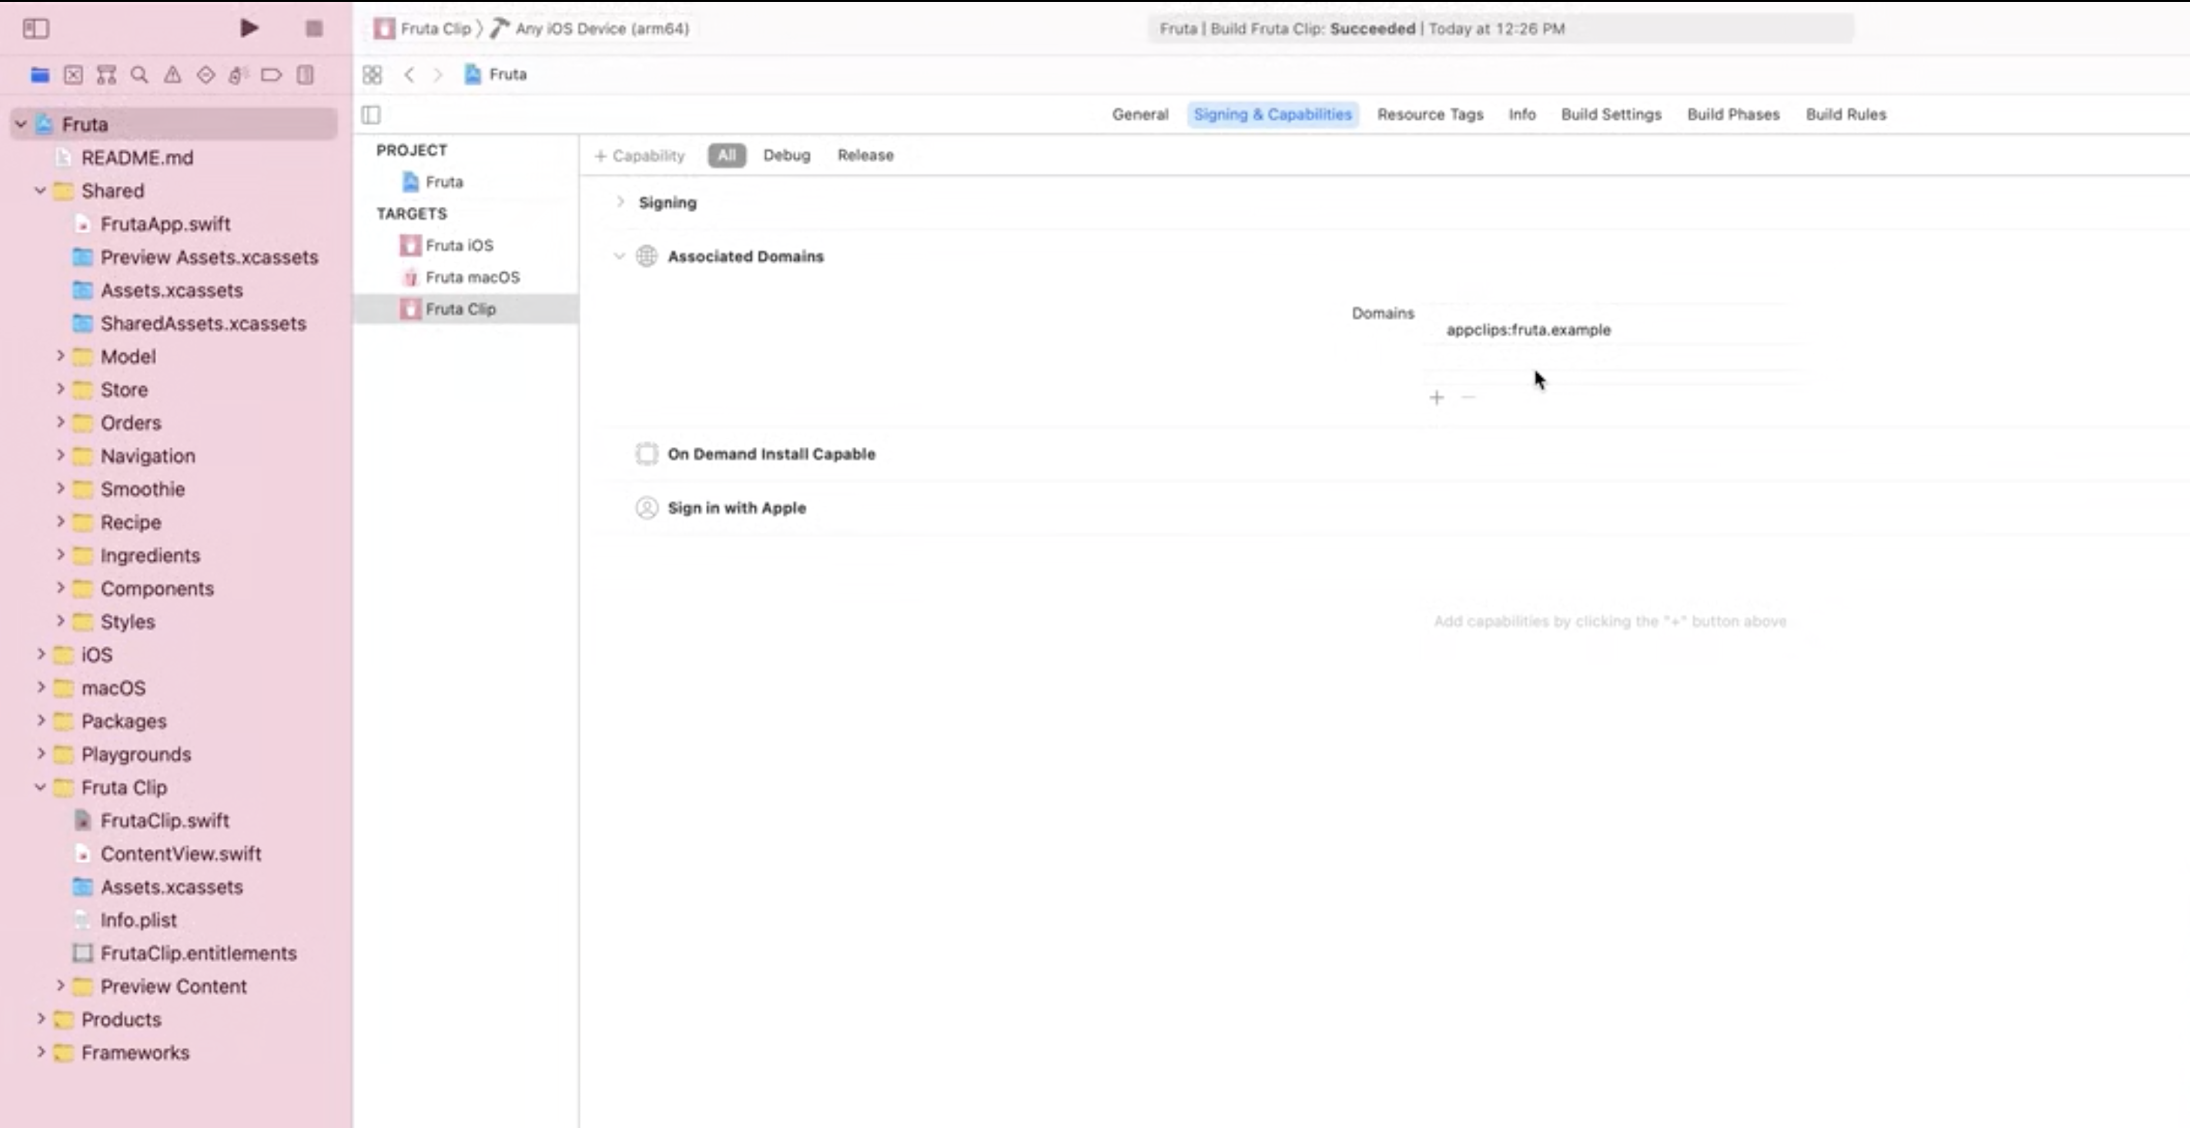The height and width of the screenshot is (1128, 2190).
Task: Collapse the Associated Domains section
Action: point(619,256)
